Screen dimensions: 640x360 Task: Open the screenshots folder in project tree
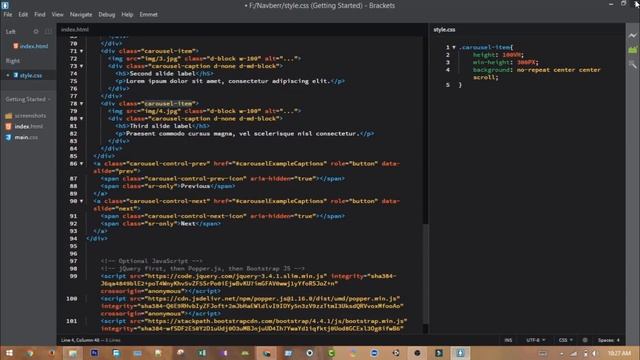pos(30,116)
